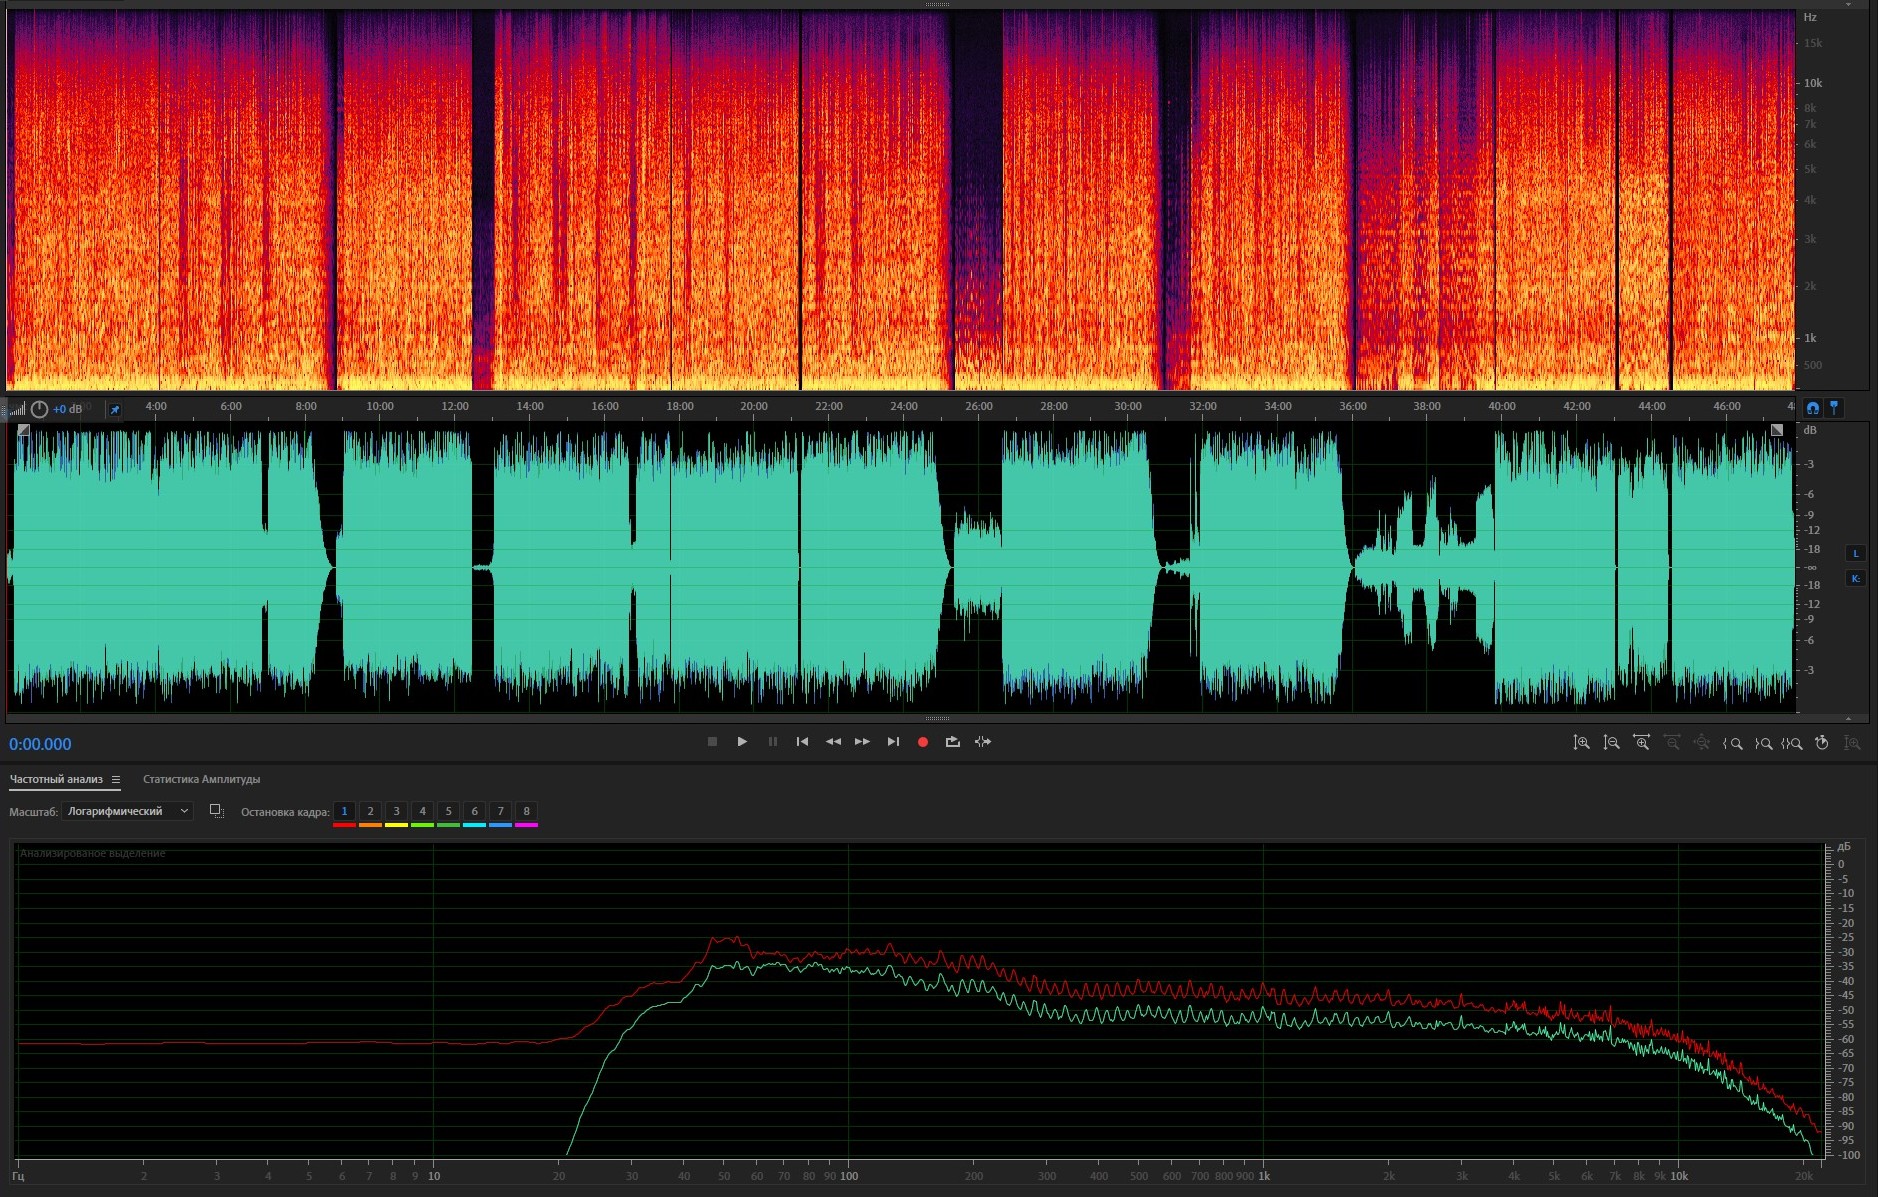Image resolution: width=1878 pixels, height=1197 pixels.
Task: Click Zoom Out Amplitude icon
Action: click(1611, 743)
